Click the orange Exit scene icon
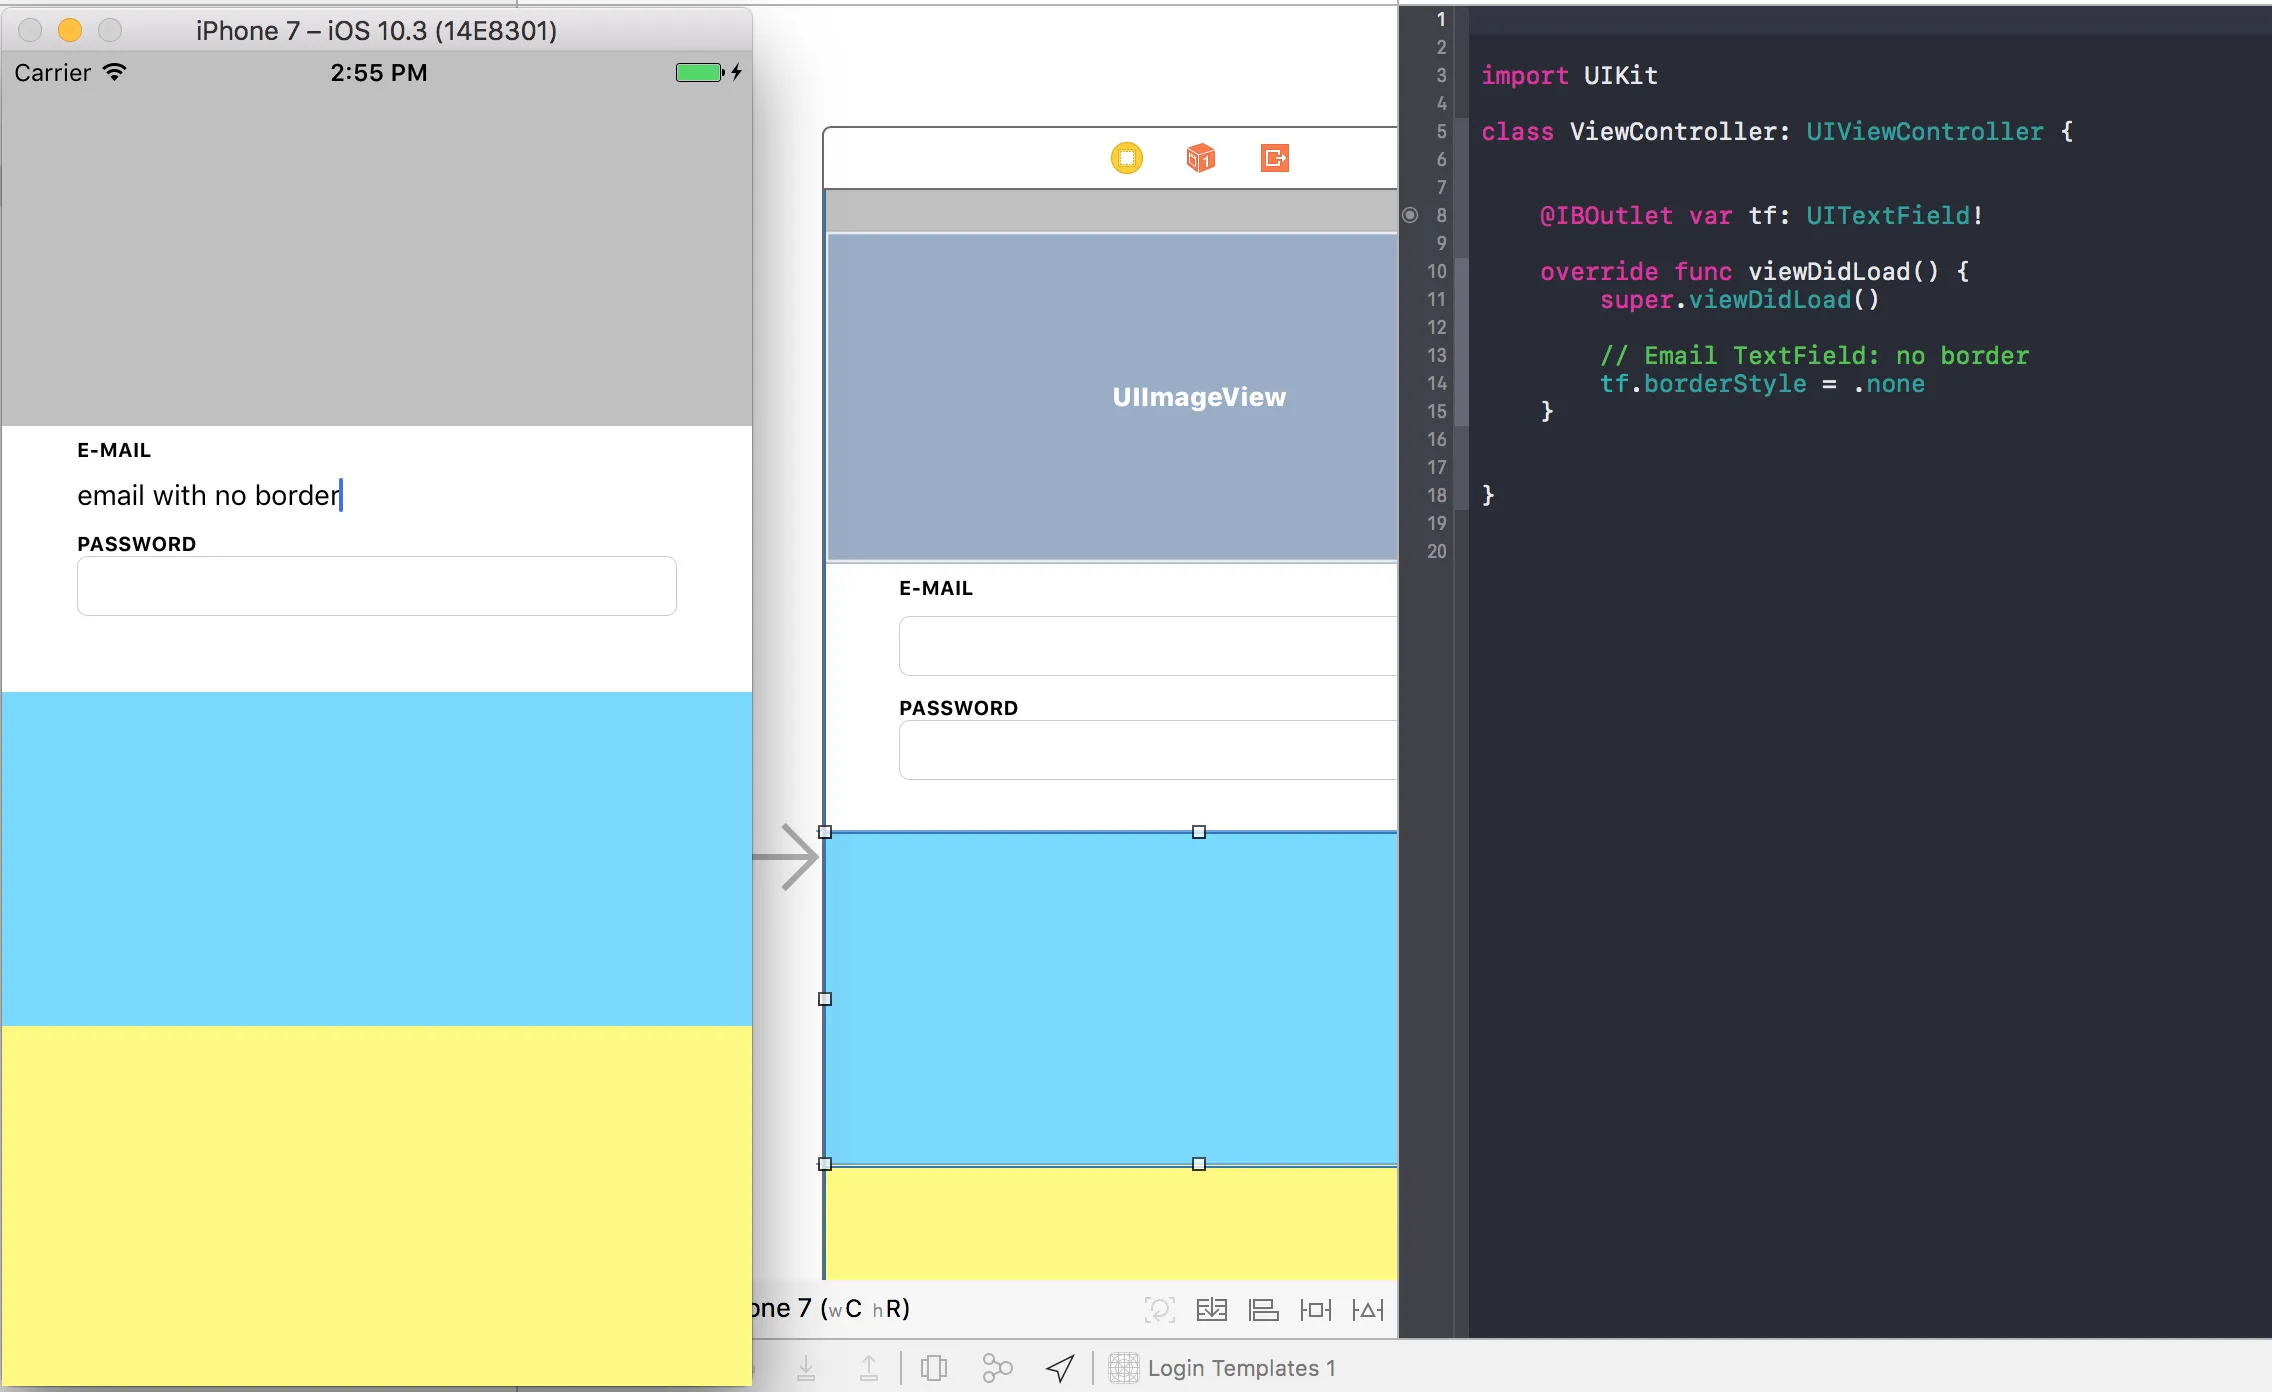Viewport: 2272px width, 1392px height. (x=1274, y=158)
